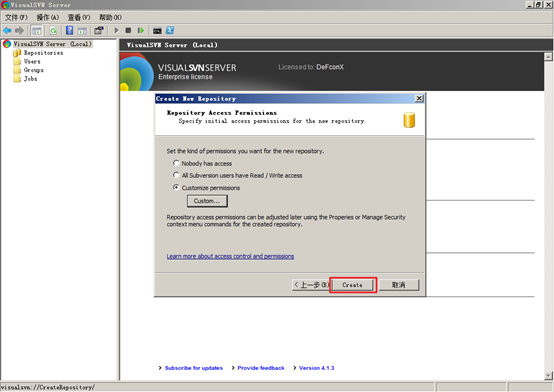Launch the PowerShell toolbar icon
554x392 pixels.
pos(170,30)
